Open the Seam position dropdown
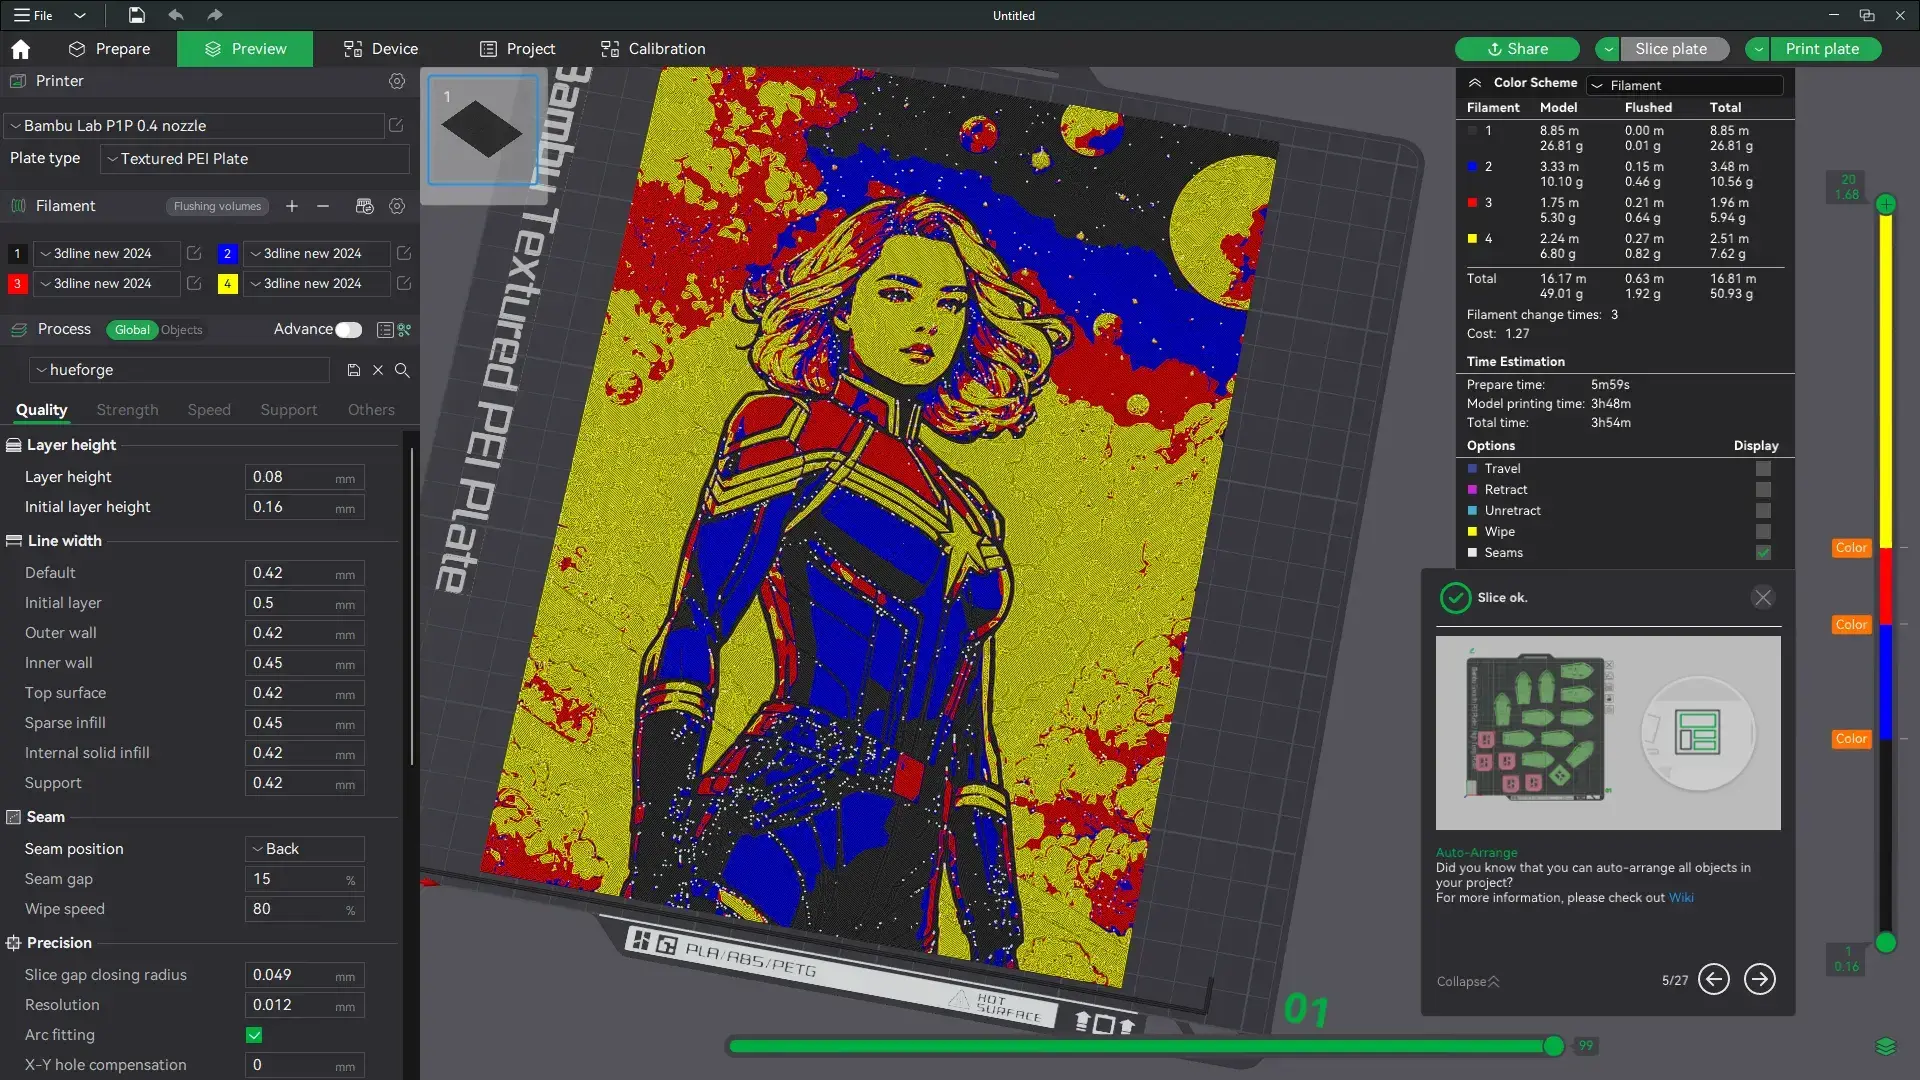 coord(303,848)
